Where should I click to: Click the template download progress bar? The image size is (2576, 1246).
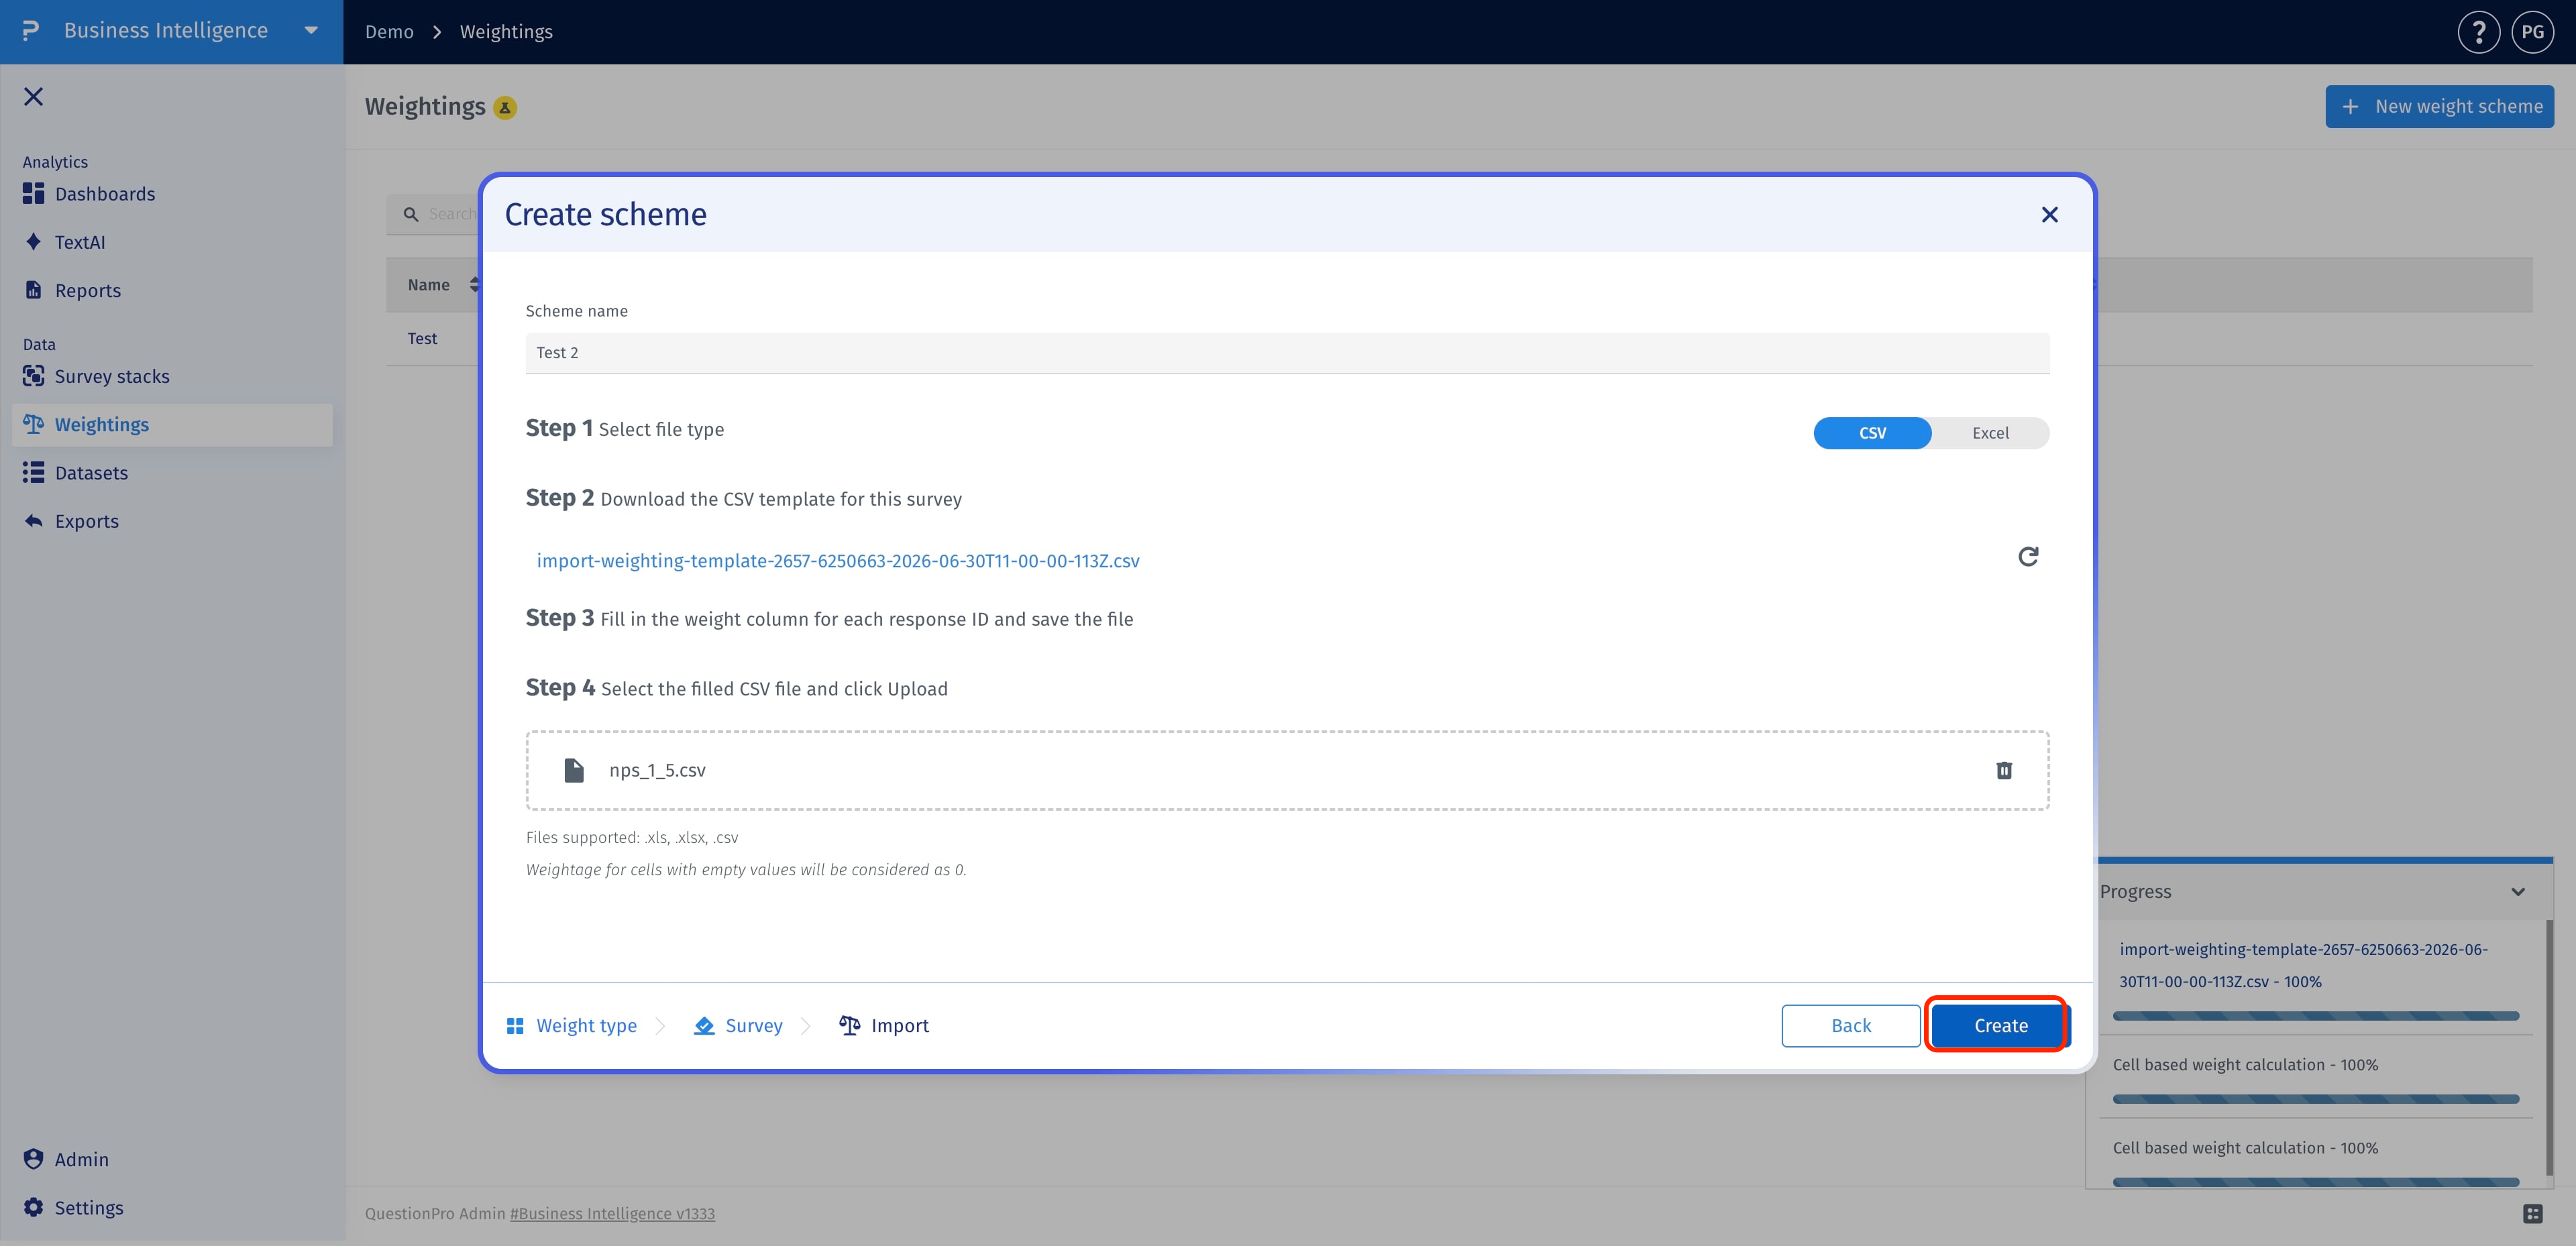tap(2315, 1016)
